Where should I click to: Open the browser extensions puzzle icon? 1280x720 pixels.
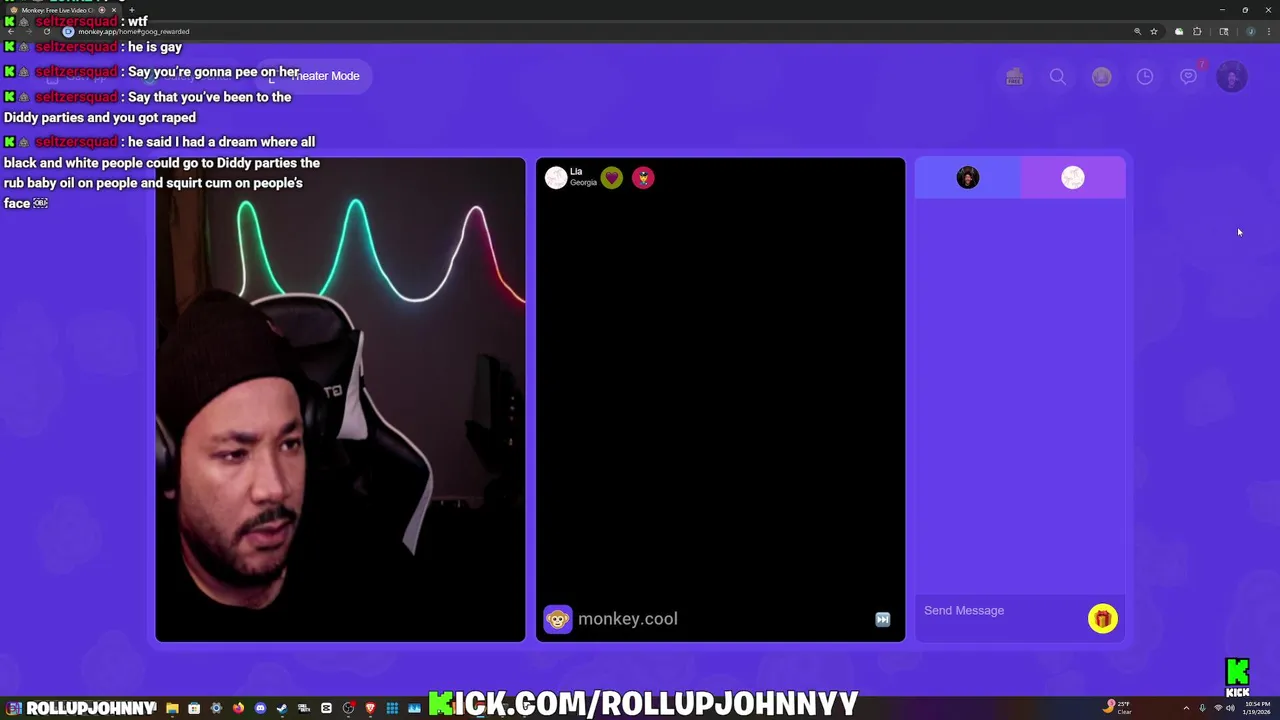(1197, 31)
